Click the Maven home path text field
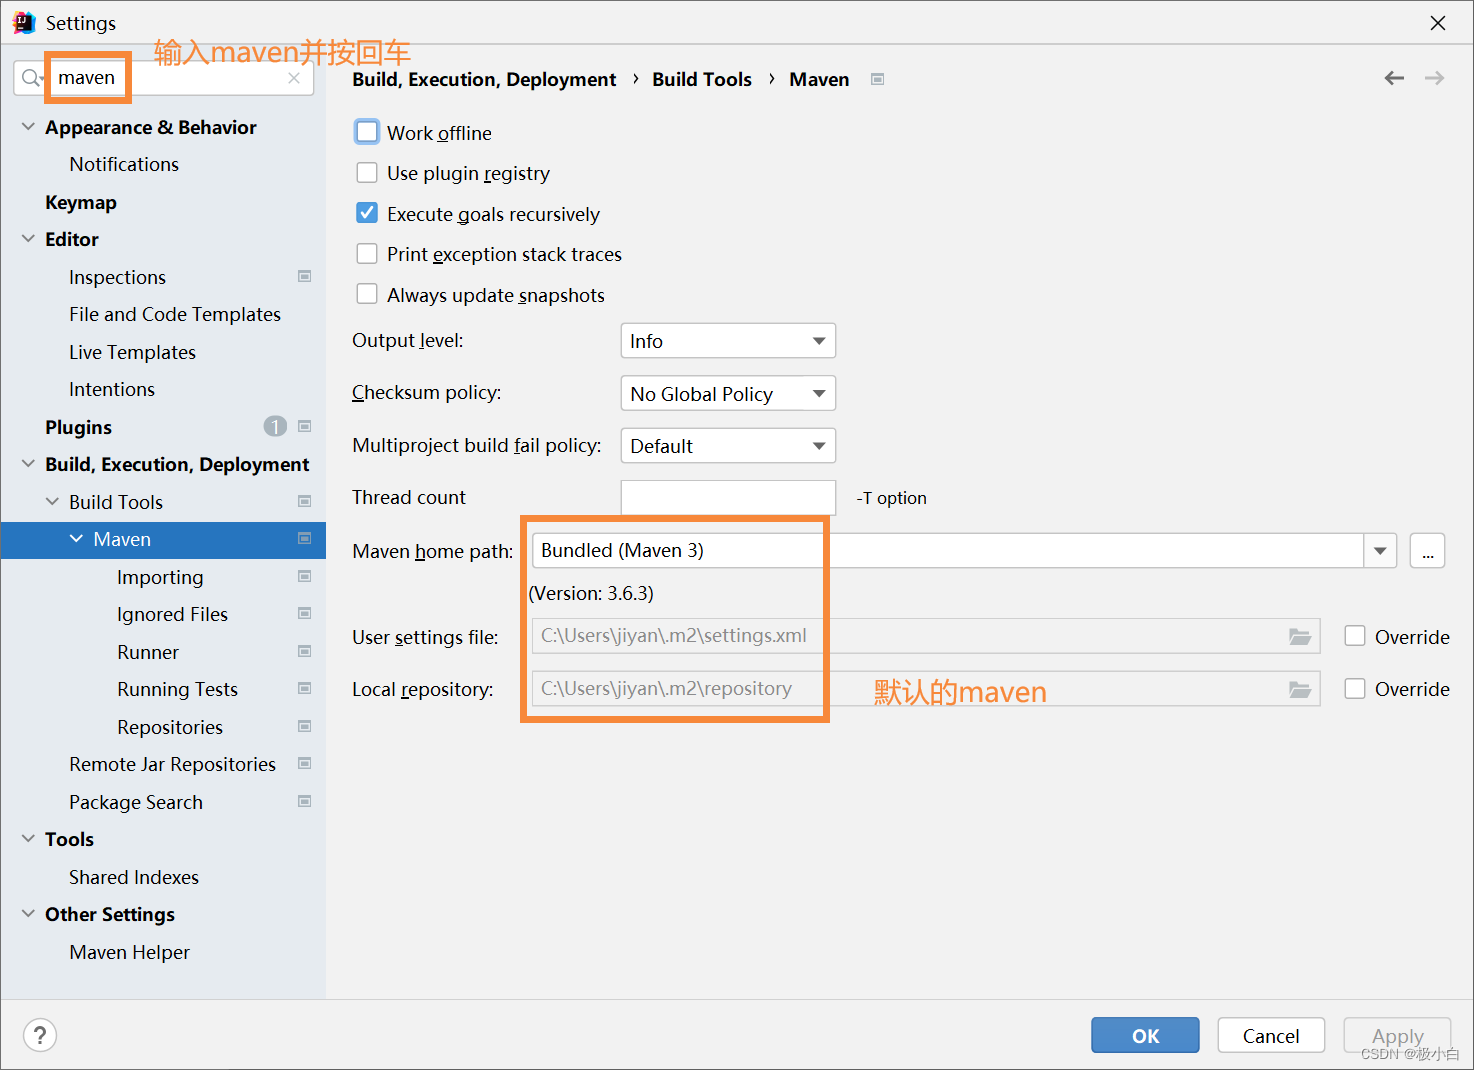Viewport: 1474px width, 1070px height. (x=948, y=551)
